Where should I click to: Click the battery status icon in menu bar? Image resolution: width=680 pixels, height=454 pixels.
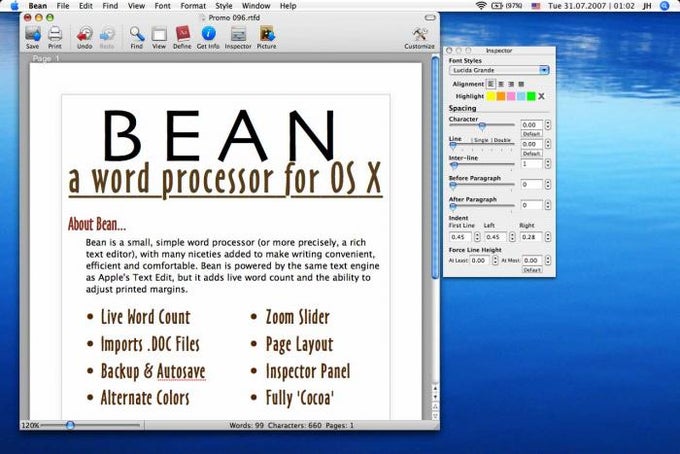497,6
